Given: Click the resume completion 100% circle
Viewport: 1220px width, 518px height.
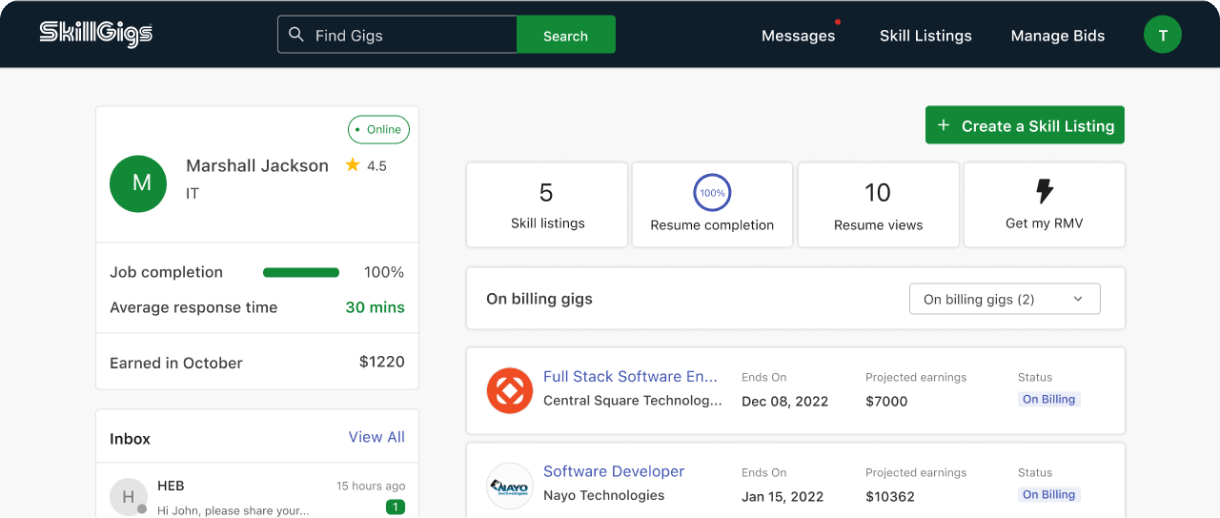Looking at the screenshot, I should (x=712, y=192).
